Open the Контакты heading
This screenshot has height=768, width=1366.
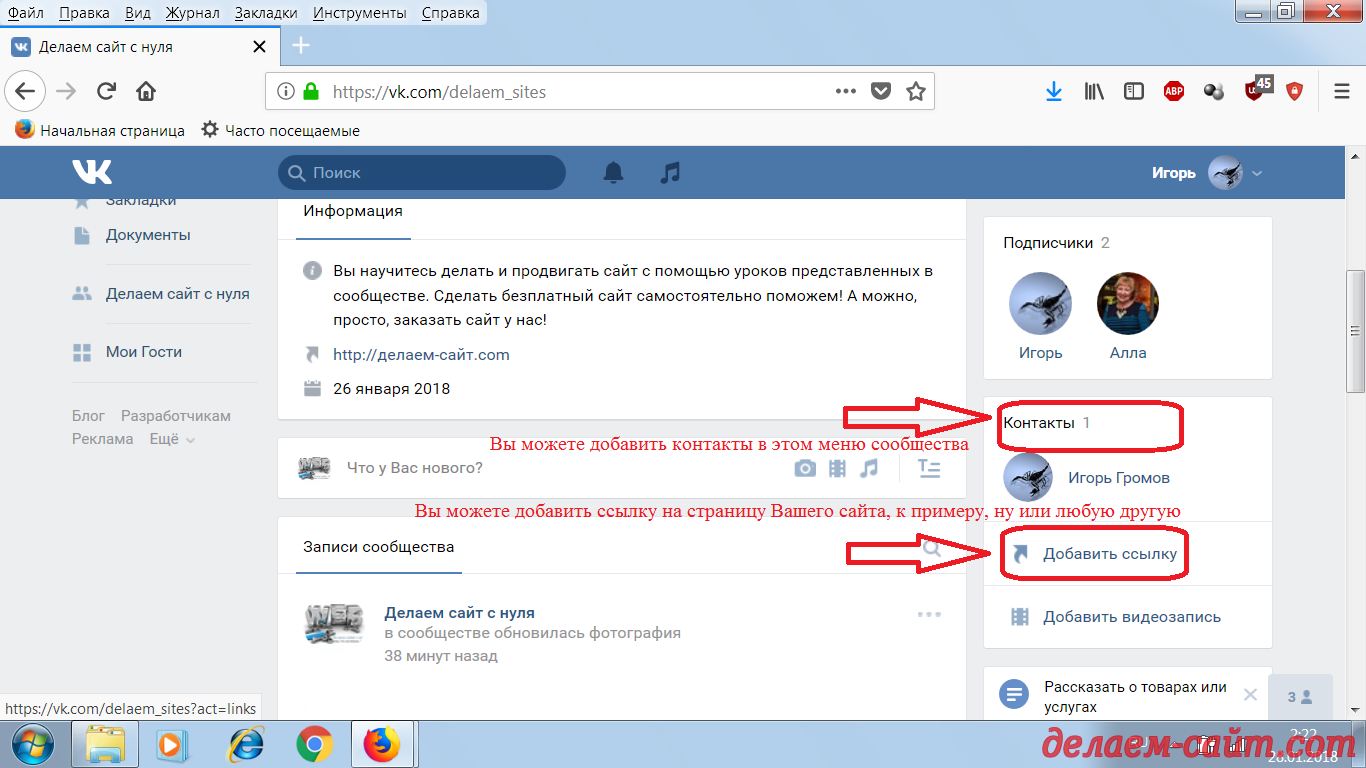coord(1038,423)
